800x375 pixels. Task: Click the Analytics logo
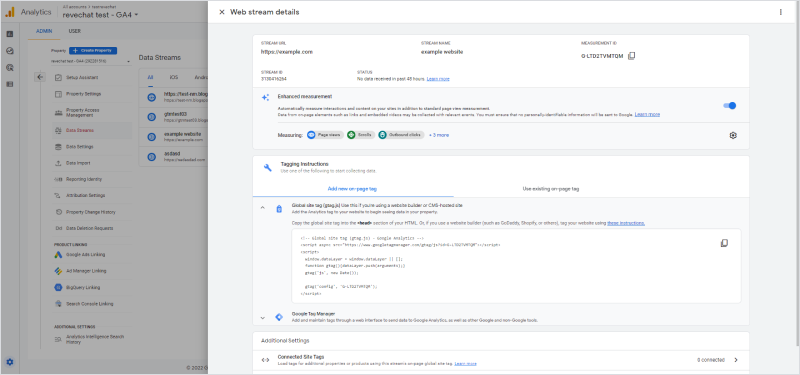10,12
